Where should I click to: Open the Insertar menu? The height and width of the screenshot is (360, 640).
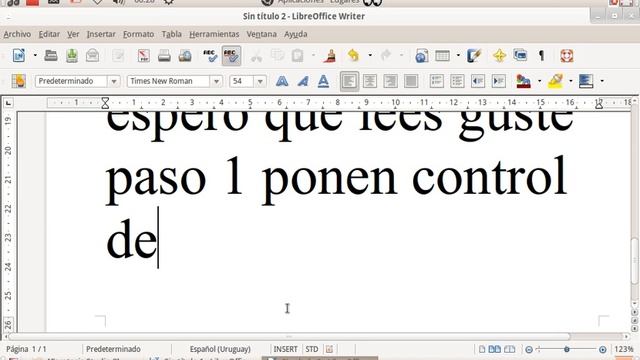[x=101, y=34]
